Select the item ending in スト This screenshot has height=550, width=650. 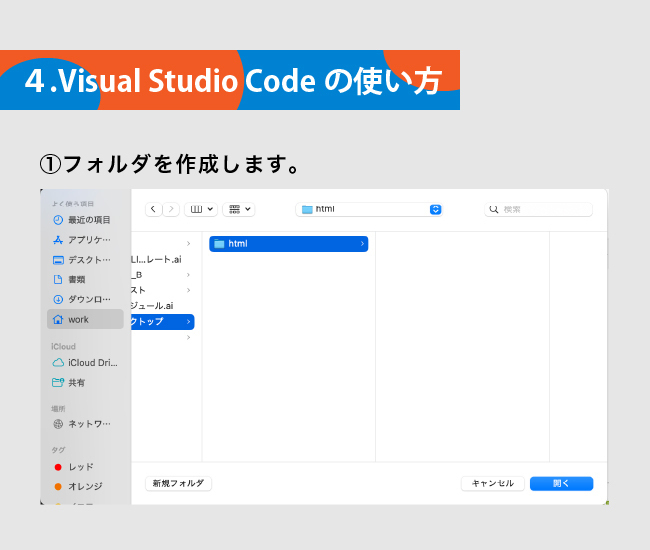tap(138, 290)
